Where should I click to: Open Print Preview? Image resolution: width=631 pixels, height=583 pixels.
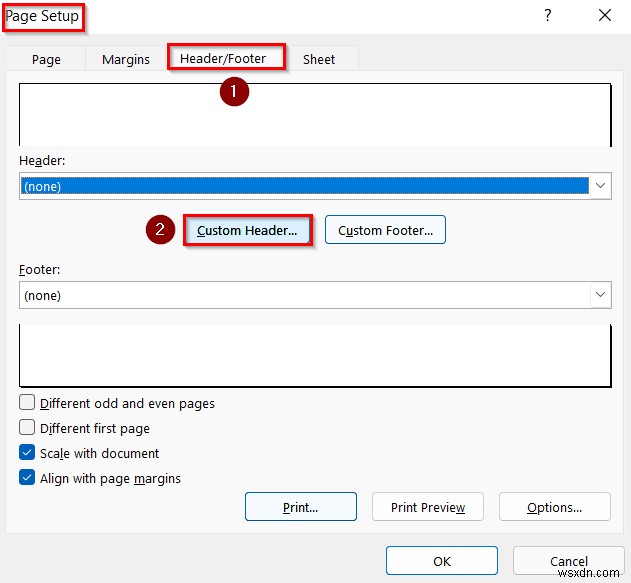[428, 507]
